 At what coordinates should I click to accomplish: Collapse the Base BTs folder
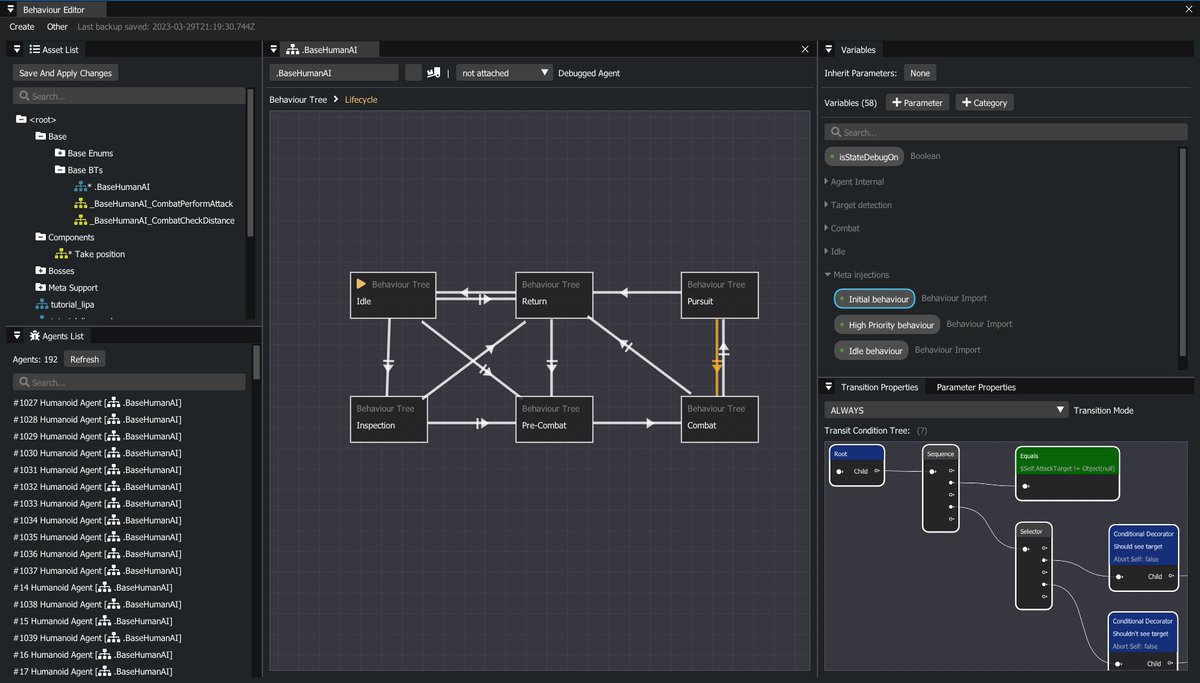point(60,170)
